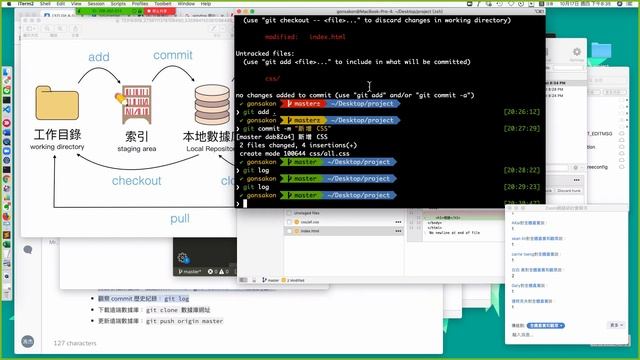The width and height of the screenshot is (640, 360).
Task: Open the desktop folder icon
Action: 601,51
